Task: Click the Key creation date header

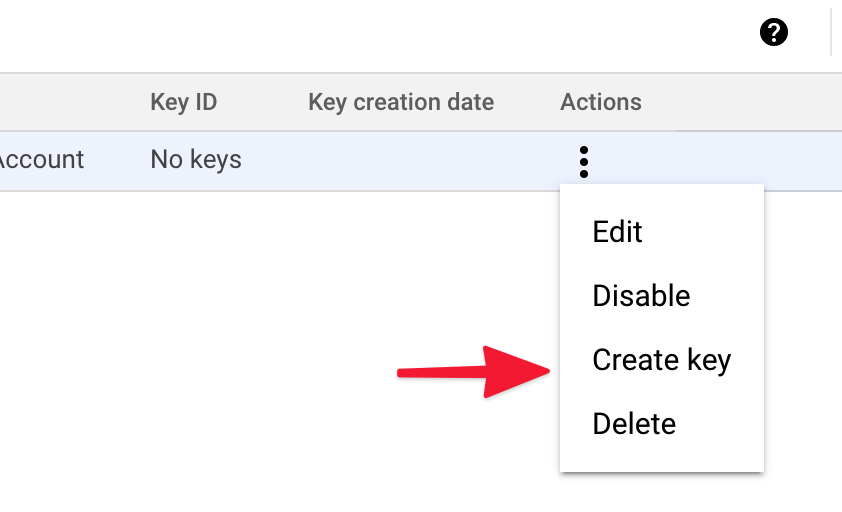Action: [401, 102]
